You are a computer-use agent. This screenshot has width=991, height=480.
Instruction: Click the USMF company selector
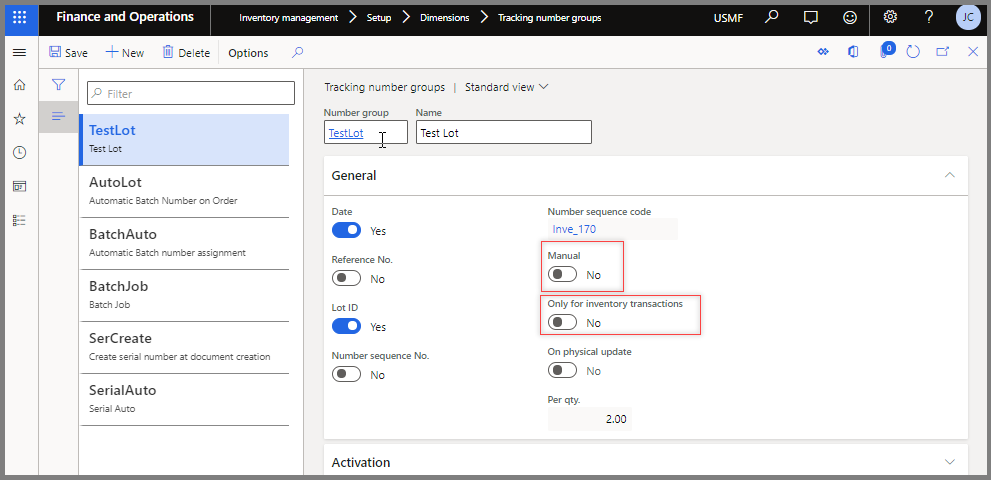tap(728, 18)
